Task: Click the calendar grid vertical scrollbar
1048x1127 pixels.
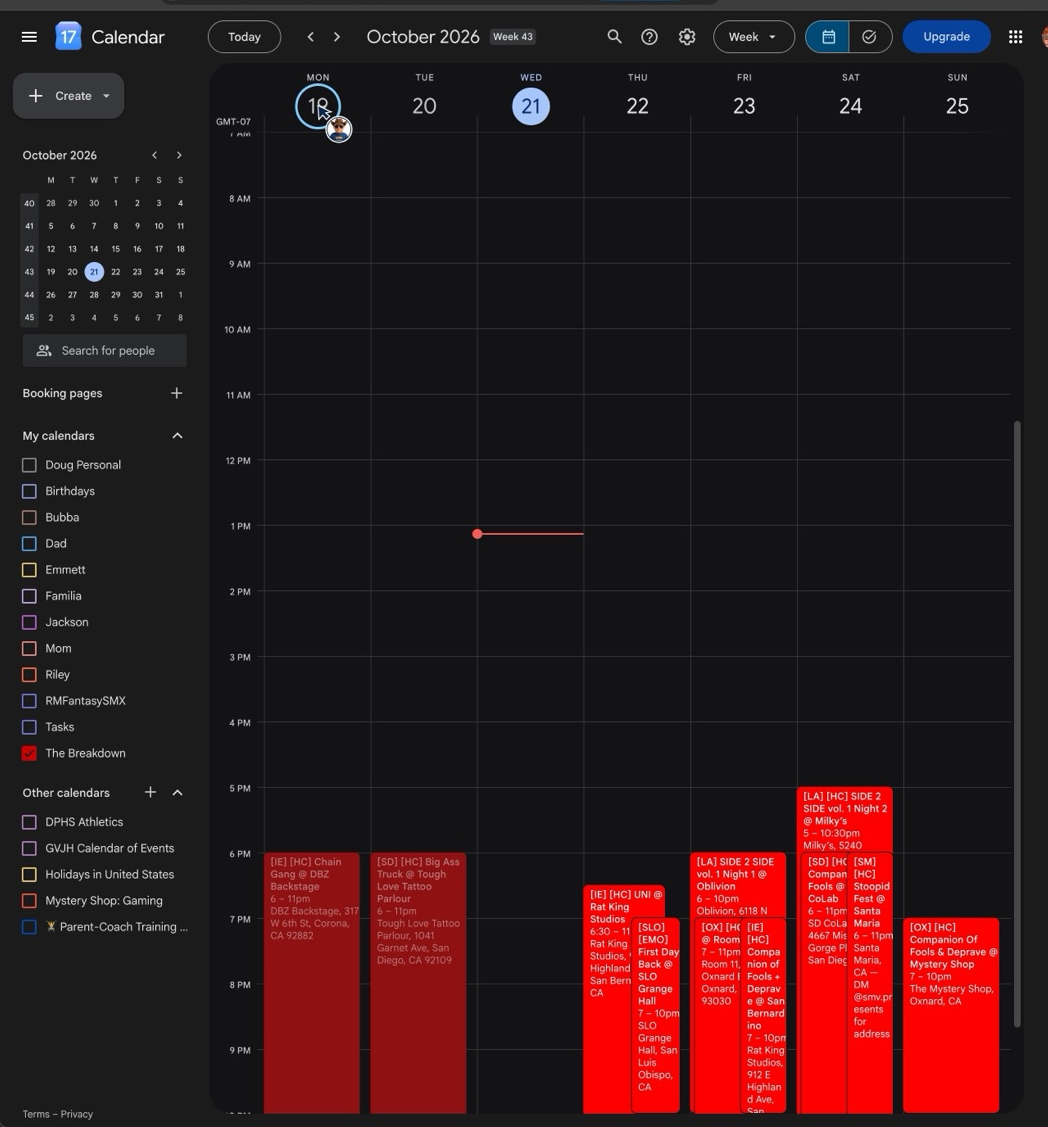Action: click(1017, 724)
